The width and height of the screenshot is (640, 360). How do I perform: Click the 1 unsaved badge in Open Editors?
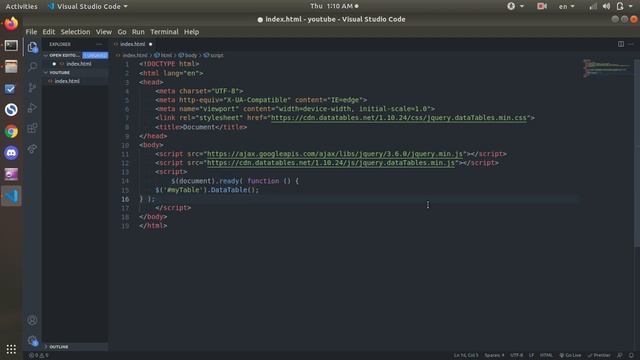pos(95,55)
